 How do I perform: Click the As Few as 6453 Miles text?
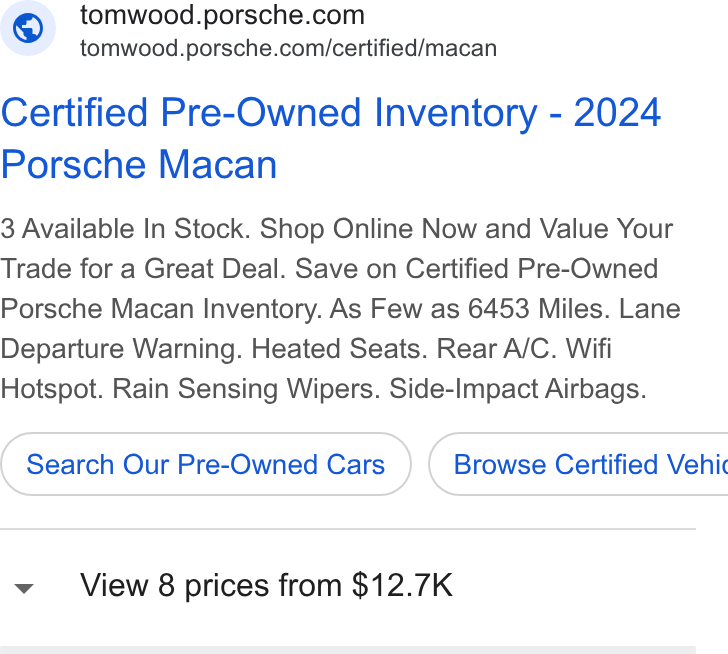pos(469,309)
